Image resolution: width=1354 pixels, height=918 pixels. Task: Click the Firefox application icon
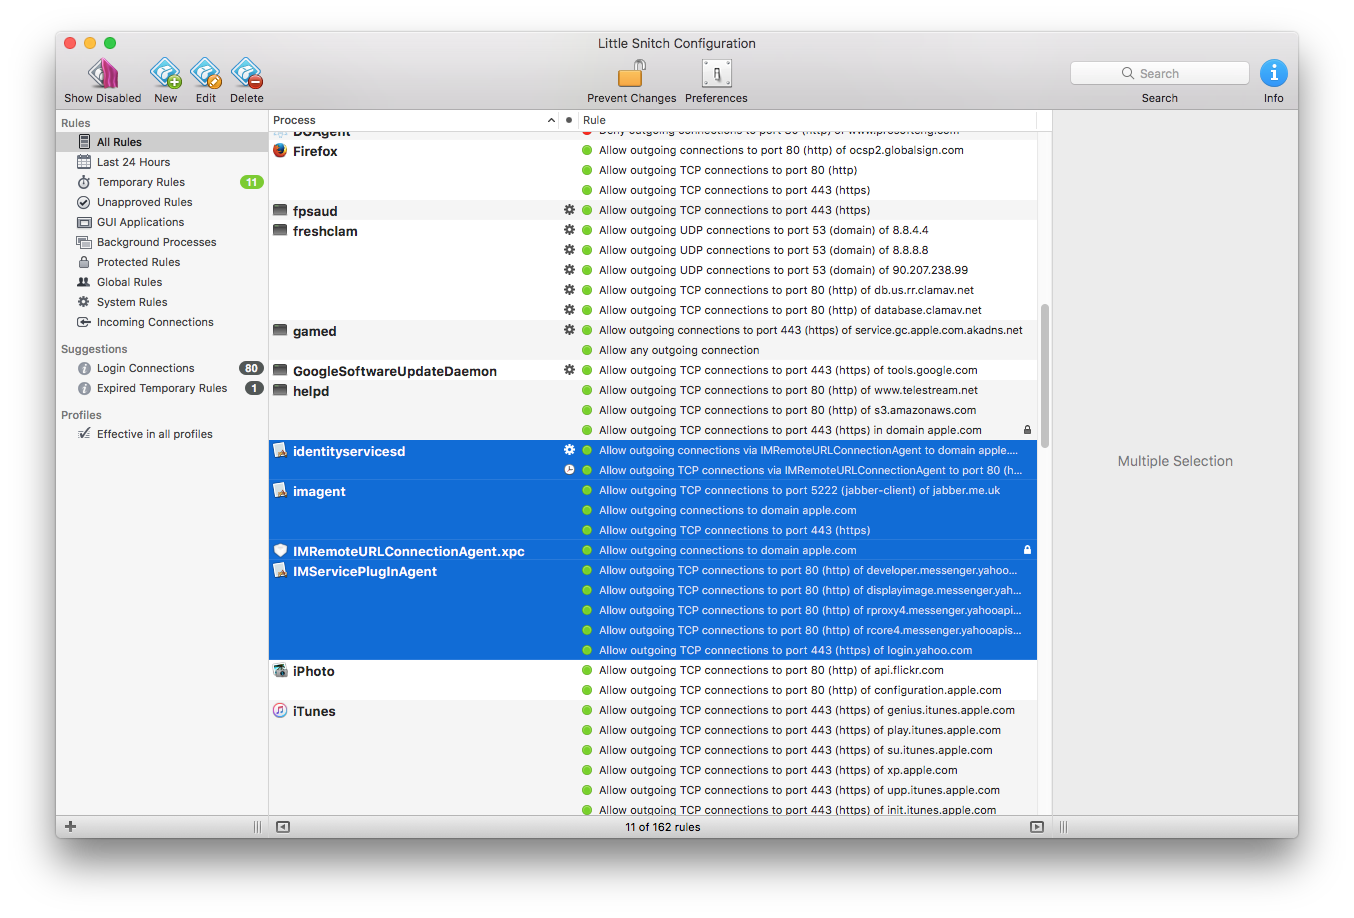pyautogui.click(x=280, y=151)
